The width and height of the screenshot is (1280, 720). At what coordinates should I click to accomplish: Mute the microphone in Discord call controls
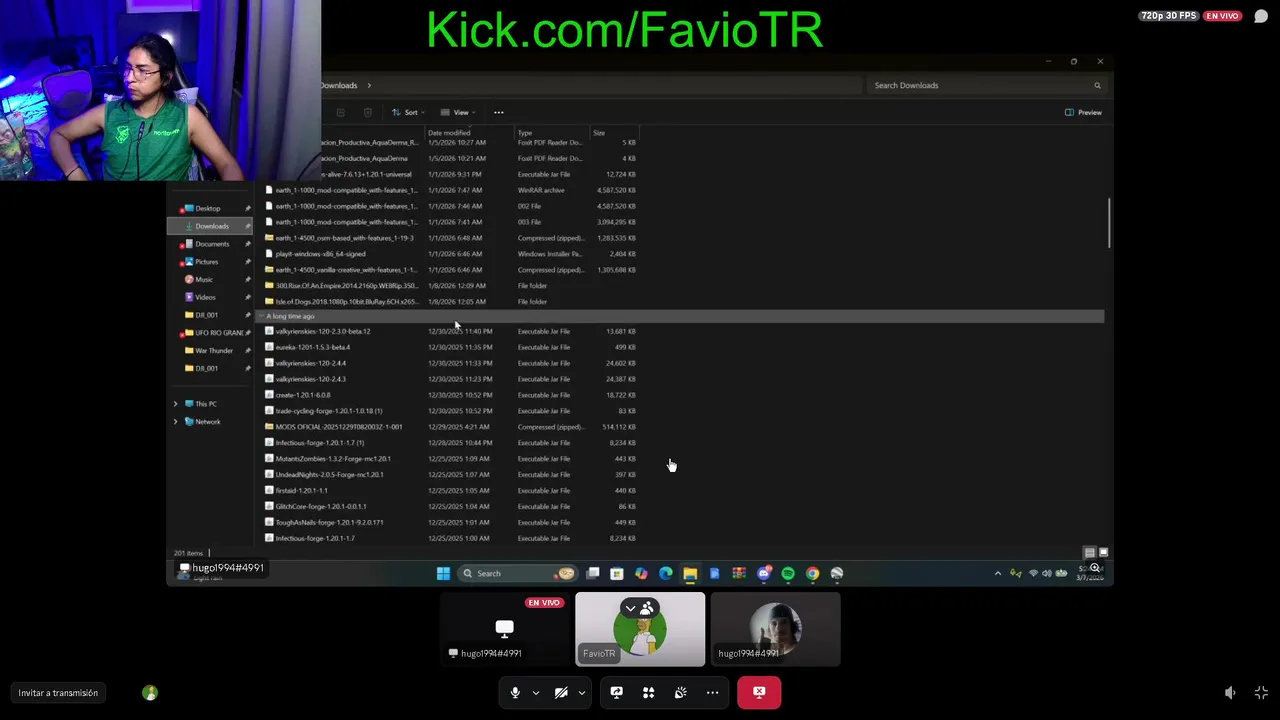(x=515, y=692)
